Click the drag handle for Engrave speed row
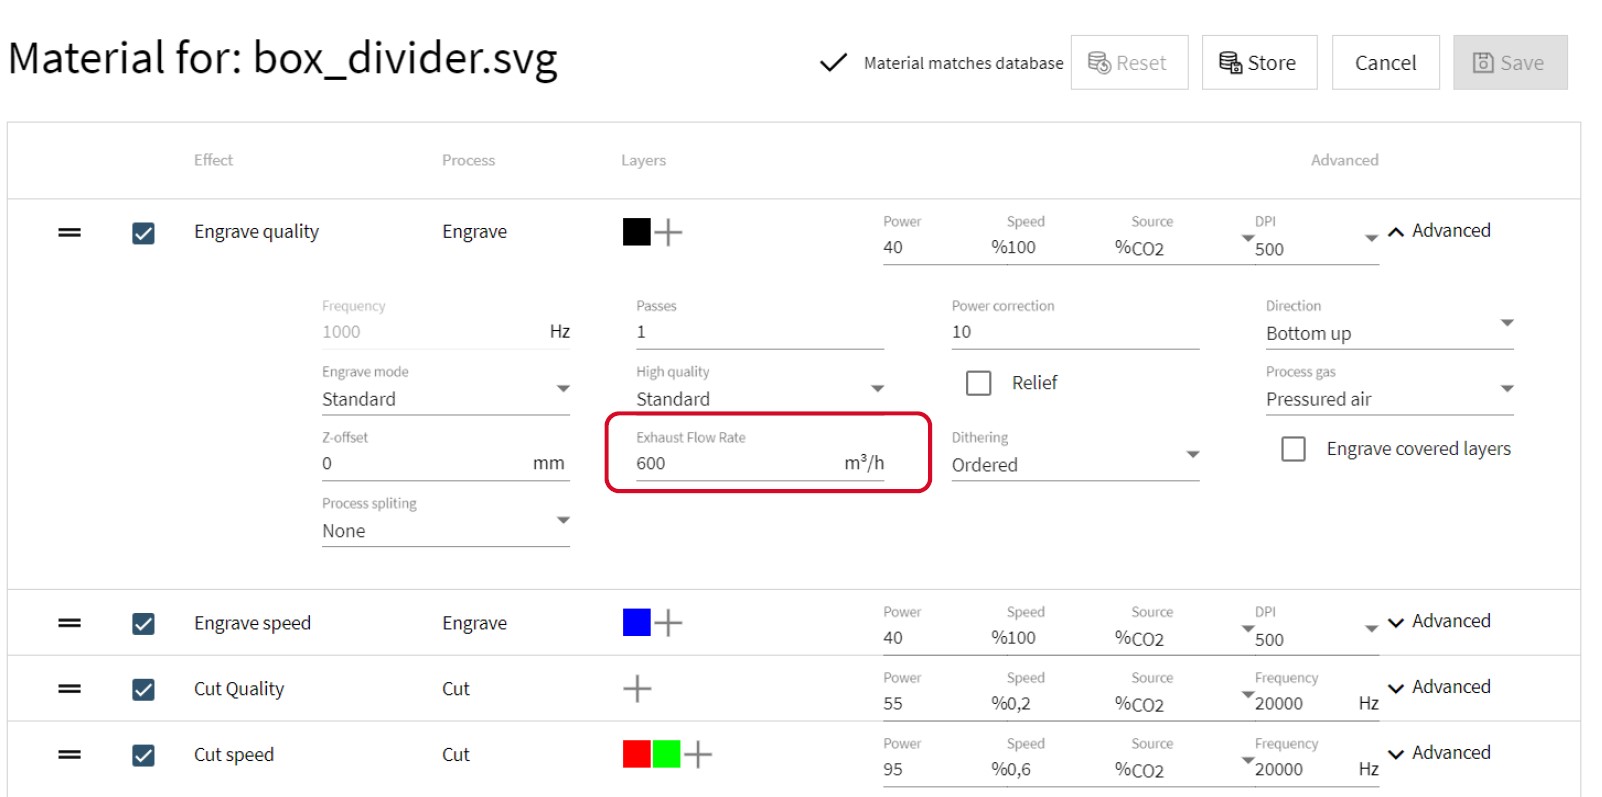 [x=69, y=623]
